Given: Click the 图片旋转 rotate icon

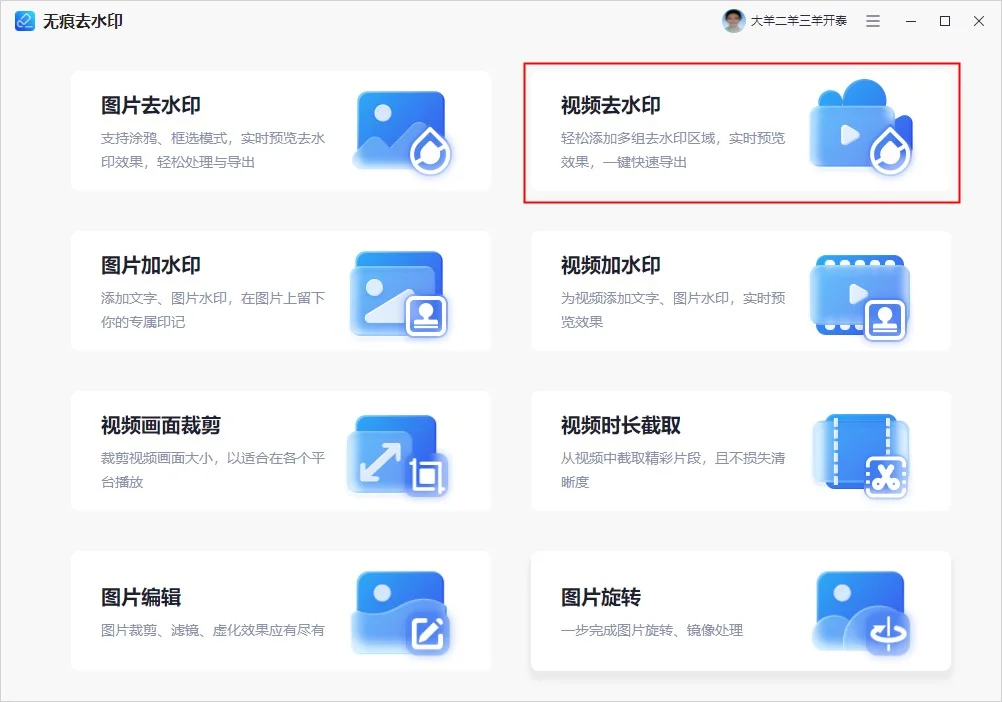Looking at the screenshot, I should click(x=860, y=613).
